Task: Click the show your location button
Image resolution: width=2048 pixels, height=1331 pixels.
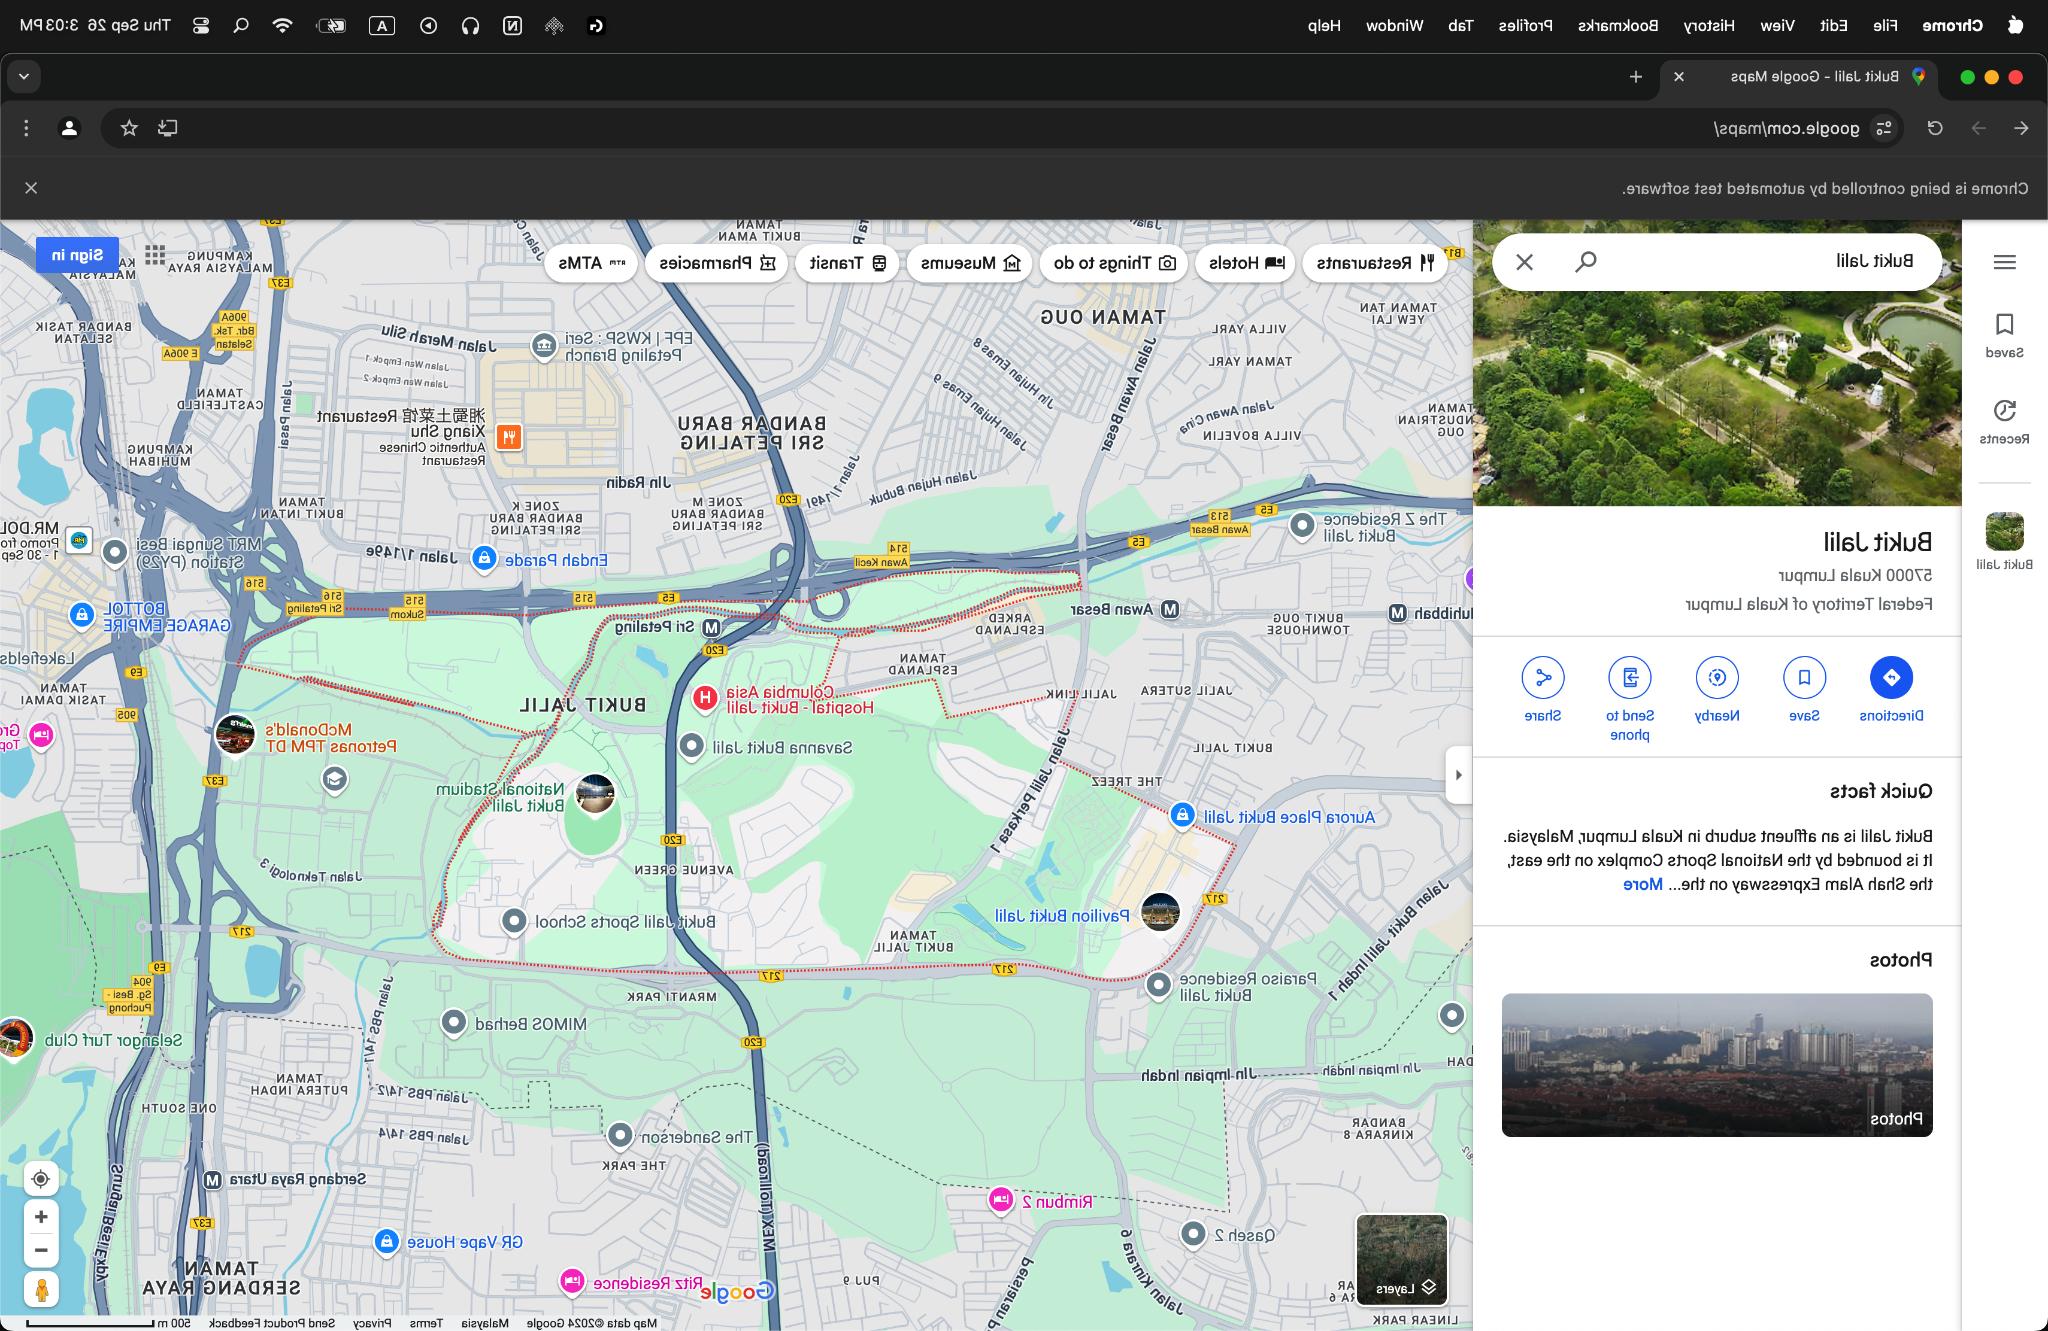Action: [41, 1179]
